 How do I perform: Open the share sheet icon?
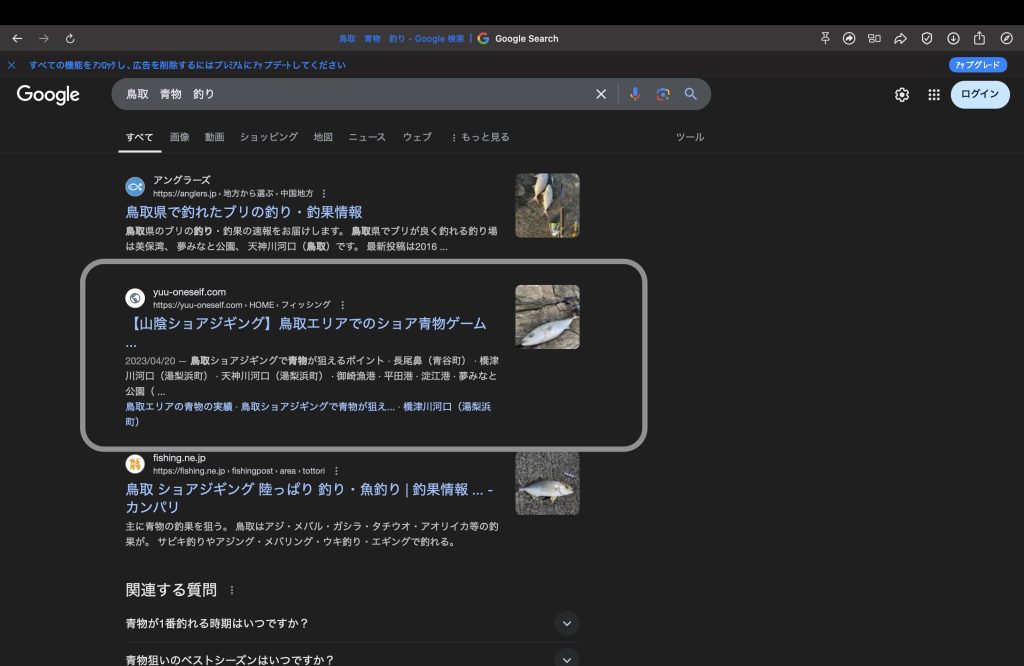point(979,38)
